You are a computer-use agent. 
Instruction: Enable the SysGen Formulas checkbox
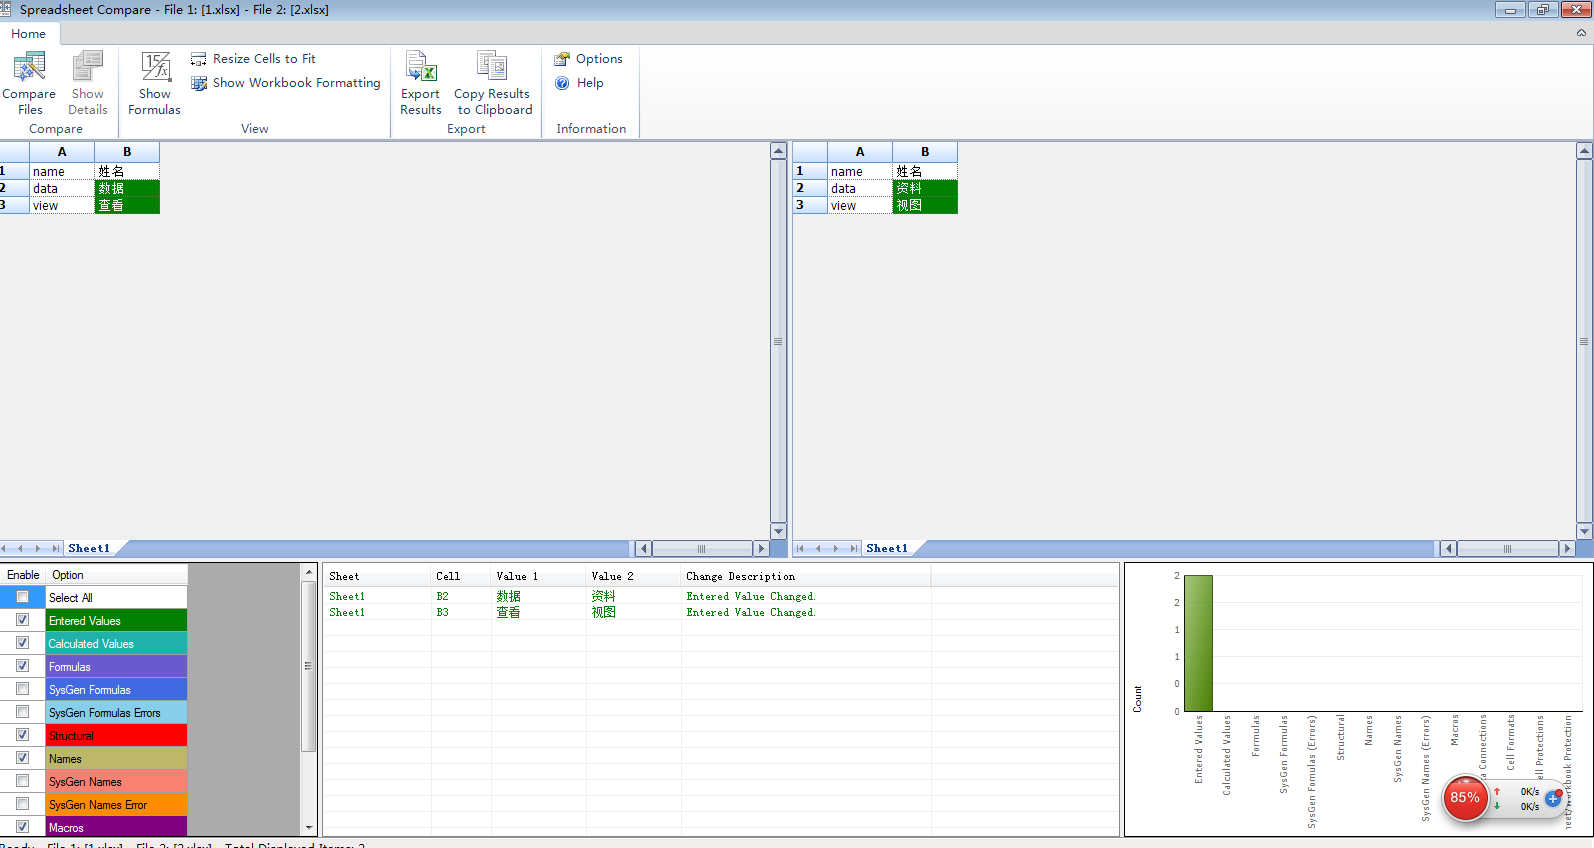tap(22, 689)
